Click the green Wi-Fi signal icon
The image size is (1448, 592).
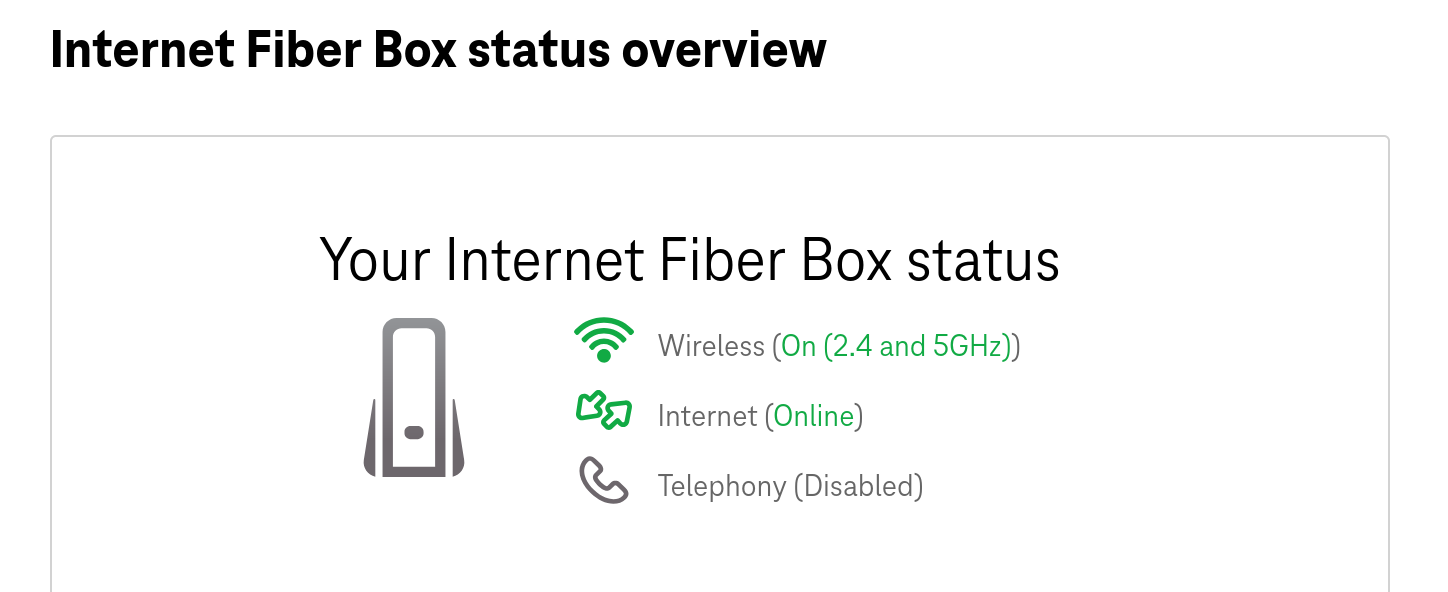coord(604,340)
